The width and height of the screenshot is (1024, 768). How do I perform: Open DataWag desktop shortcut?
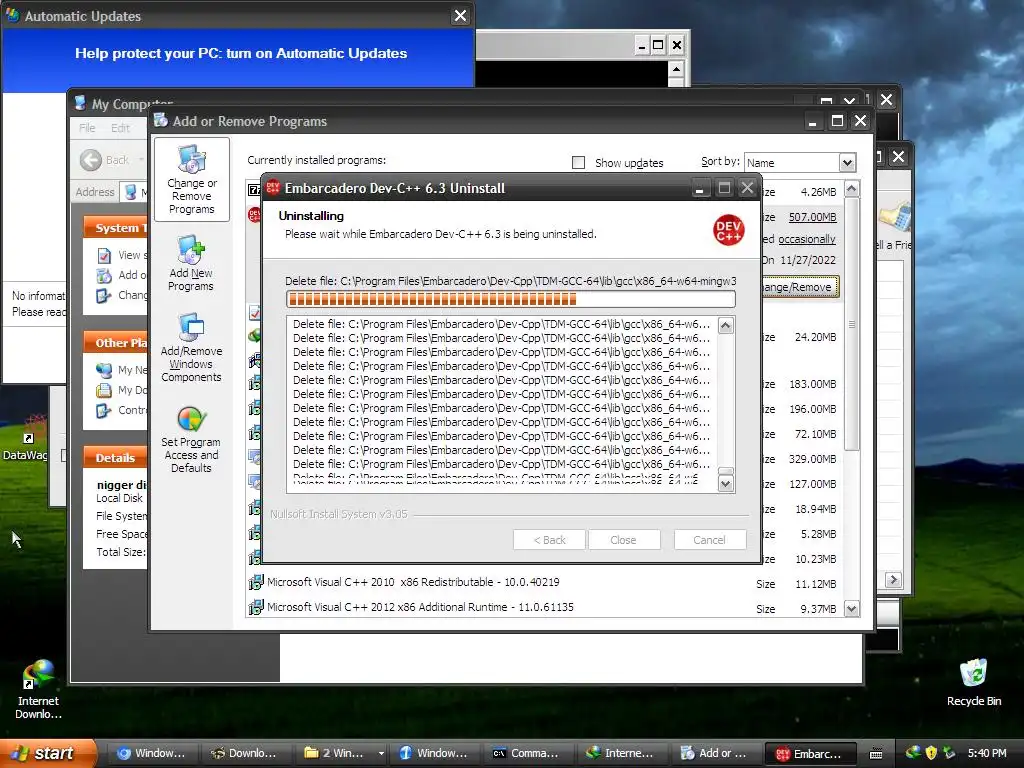pyautogui.click(x=25, y=438)
